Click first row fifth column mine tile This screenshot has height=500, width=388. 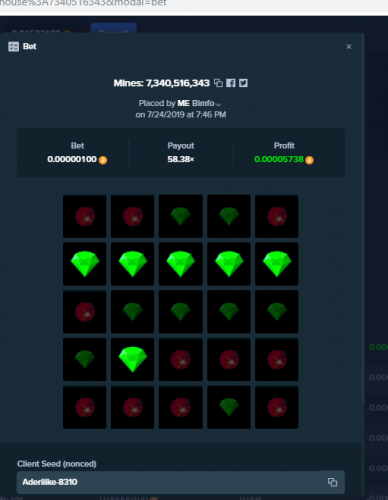pos(277,216)
